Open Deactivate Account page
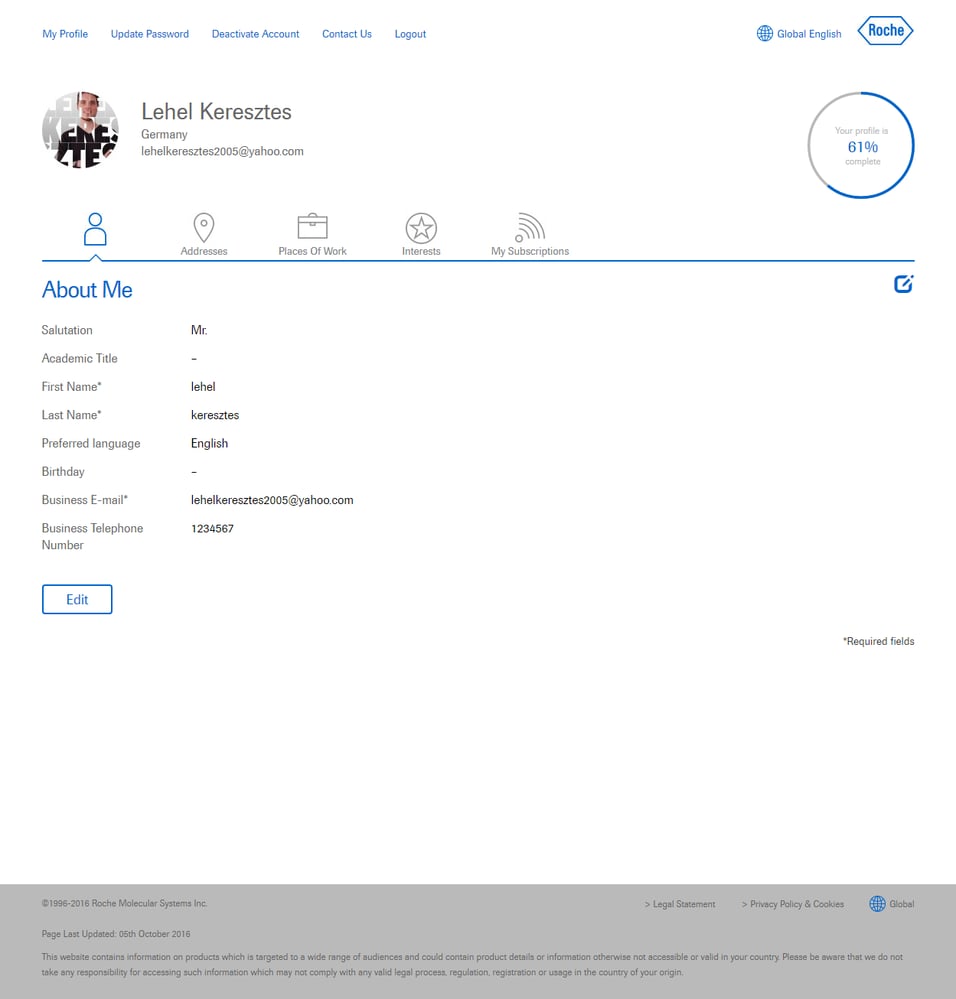This screenshot has width=956, height=999. 255,34
